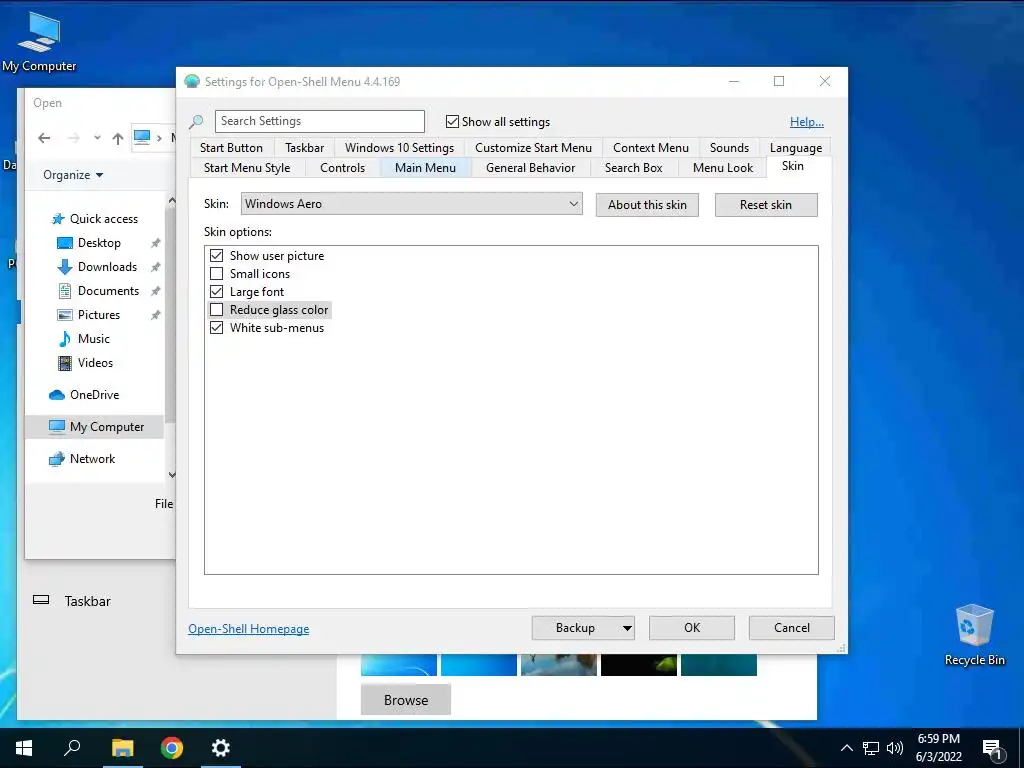Open My Computer desktop icon

[x=39, y=40]
